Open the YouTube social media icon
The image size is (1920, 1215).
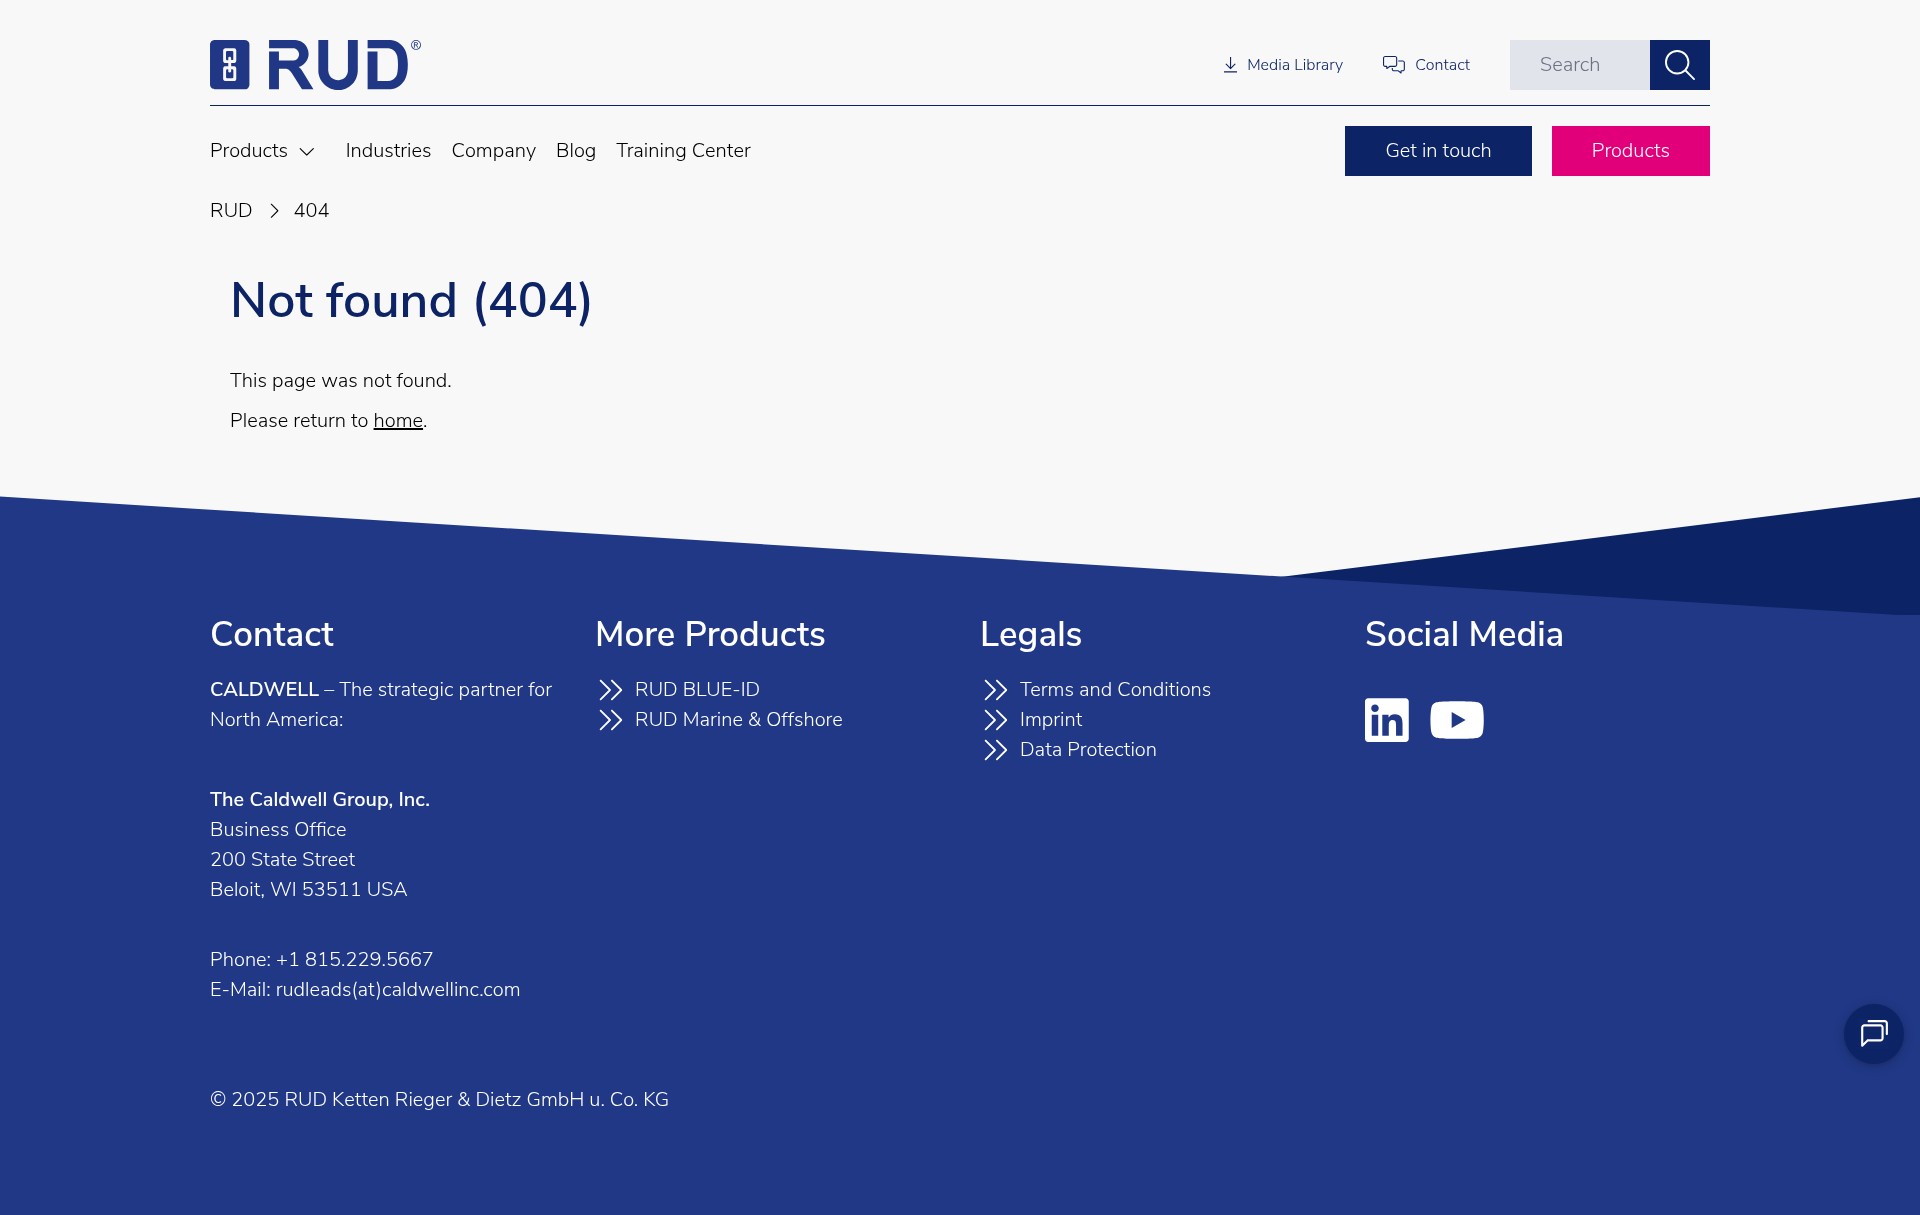coord(1457,720)
